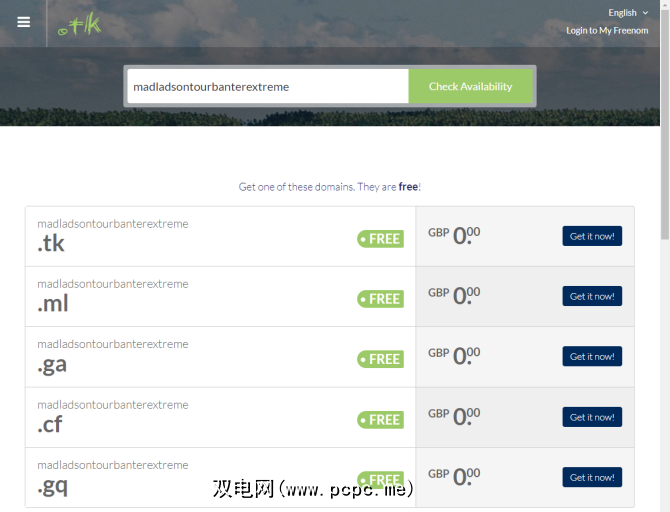This screenshot has width=670, height=512.
Task: Click GBP 0.00 price in .cf row
Action: 454,417
